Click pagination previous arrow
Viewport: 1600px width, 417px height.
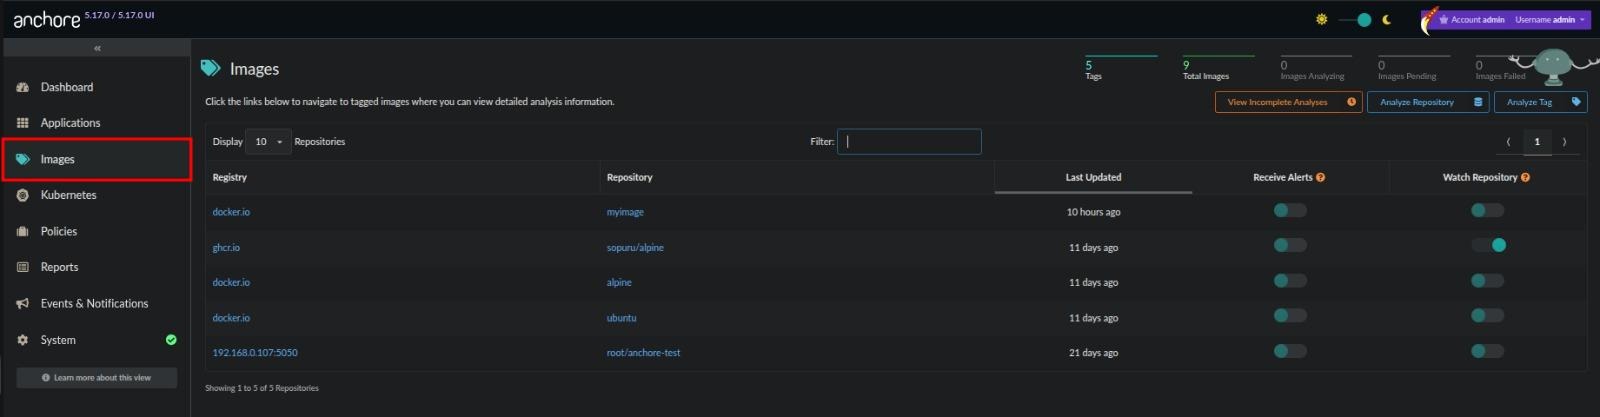1508,142
